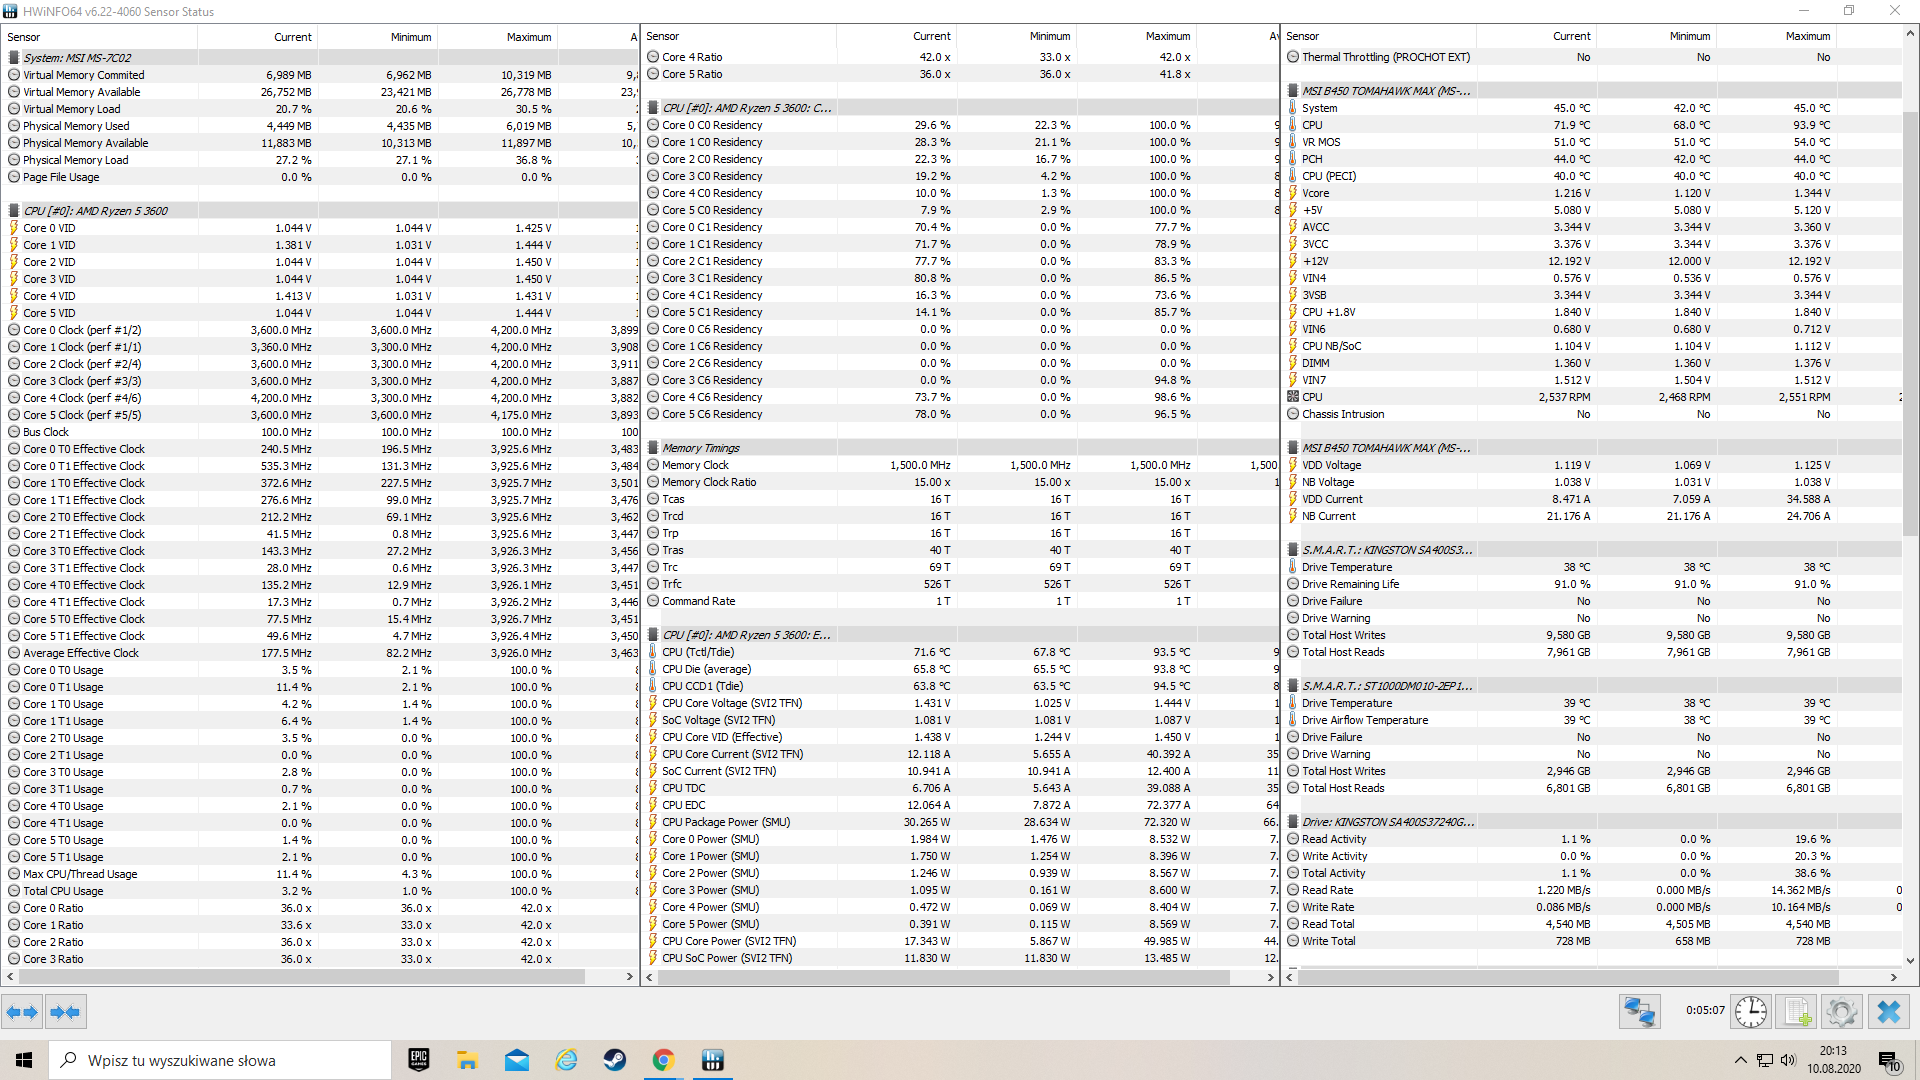Select the Physical Memory Load row
1920x1080 pixels.
coord(320,160)
